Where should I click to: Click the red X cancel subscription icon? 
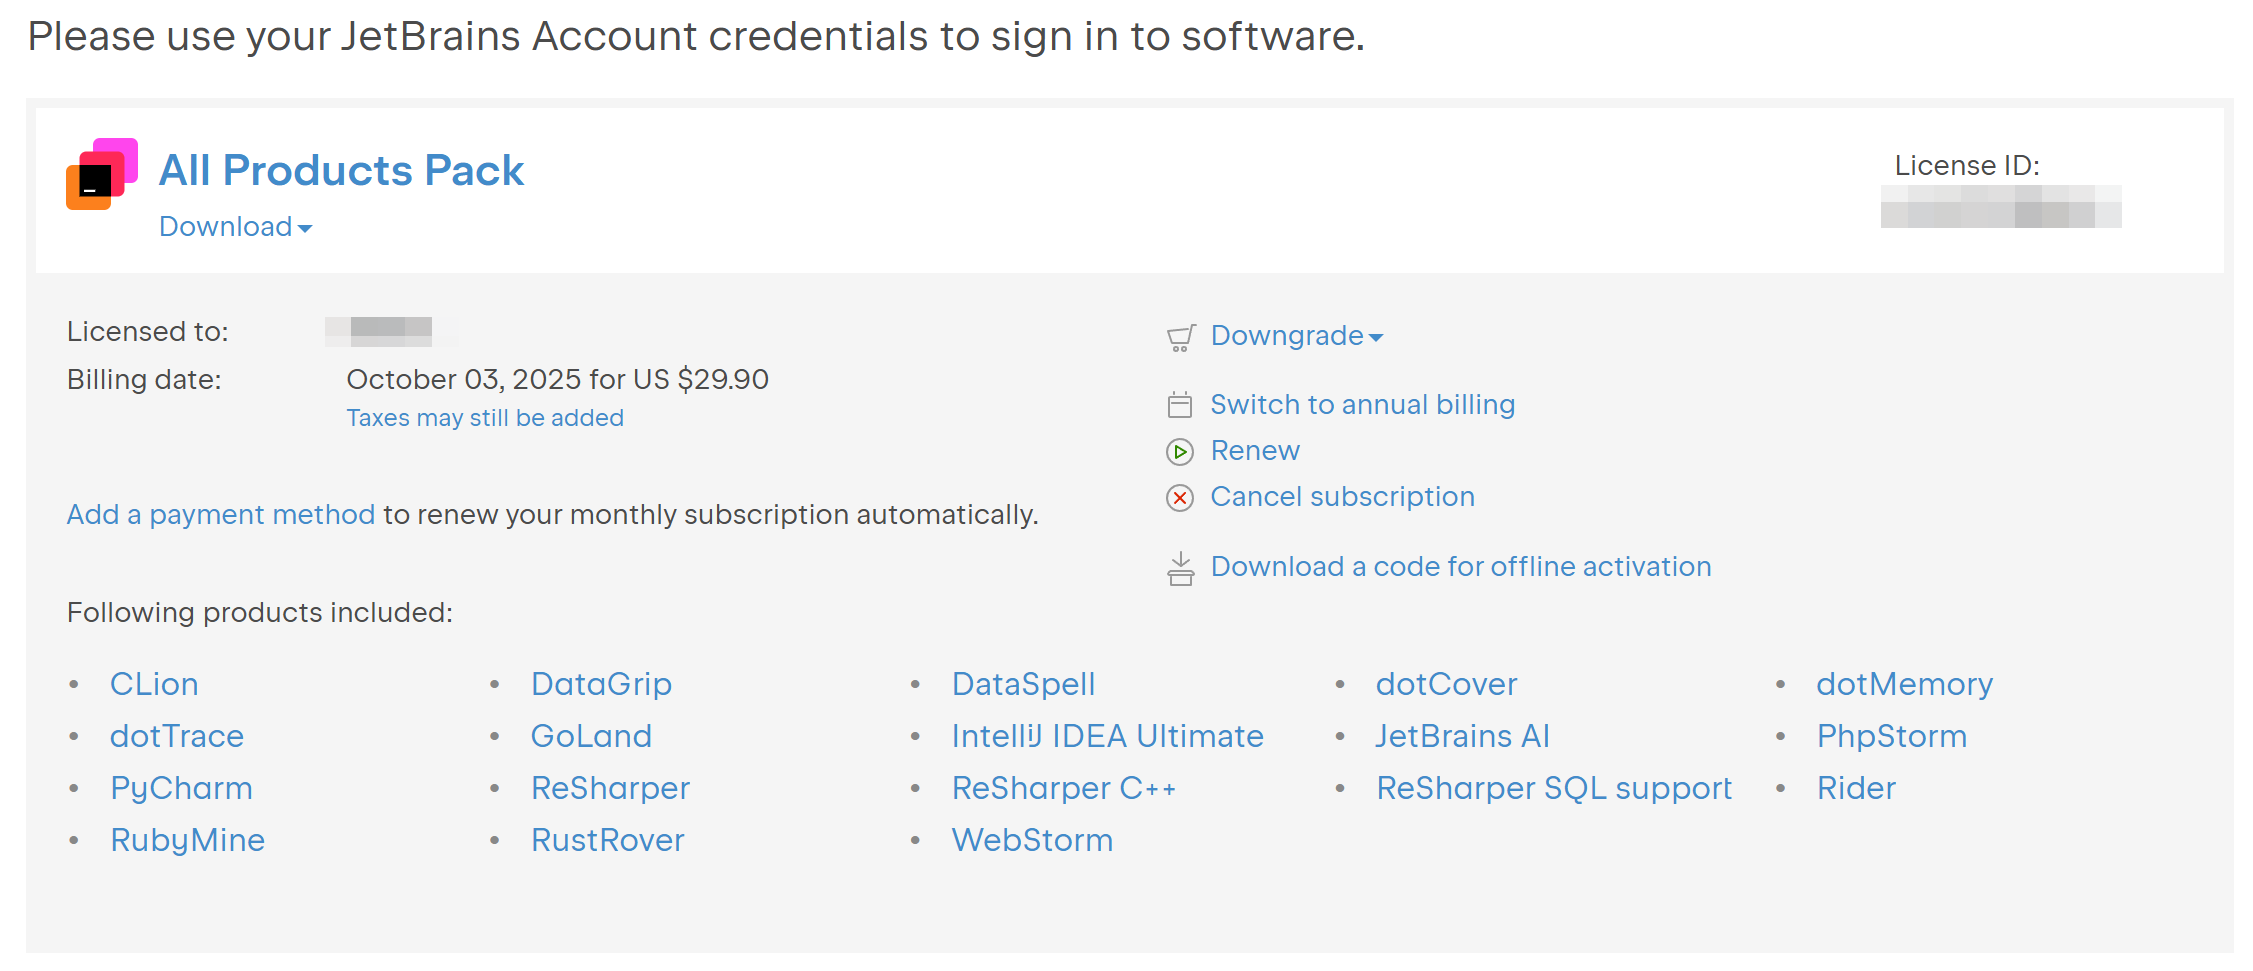(1180, 498)
